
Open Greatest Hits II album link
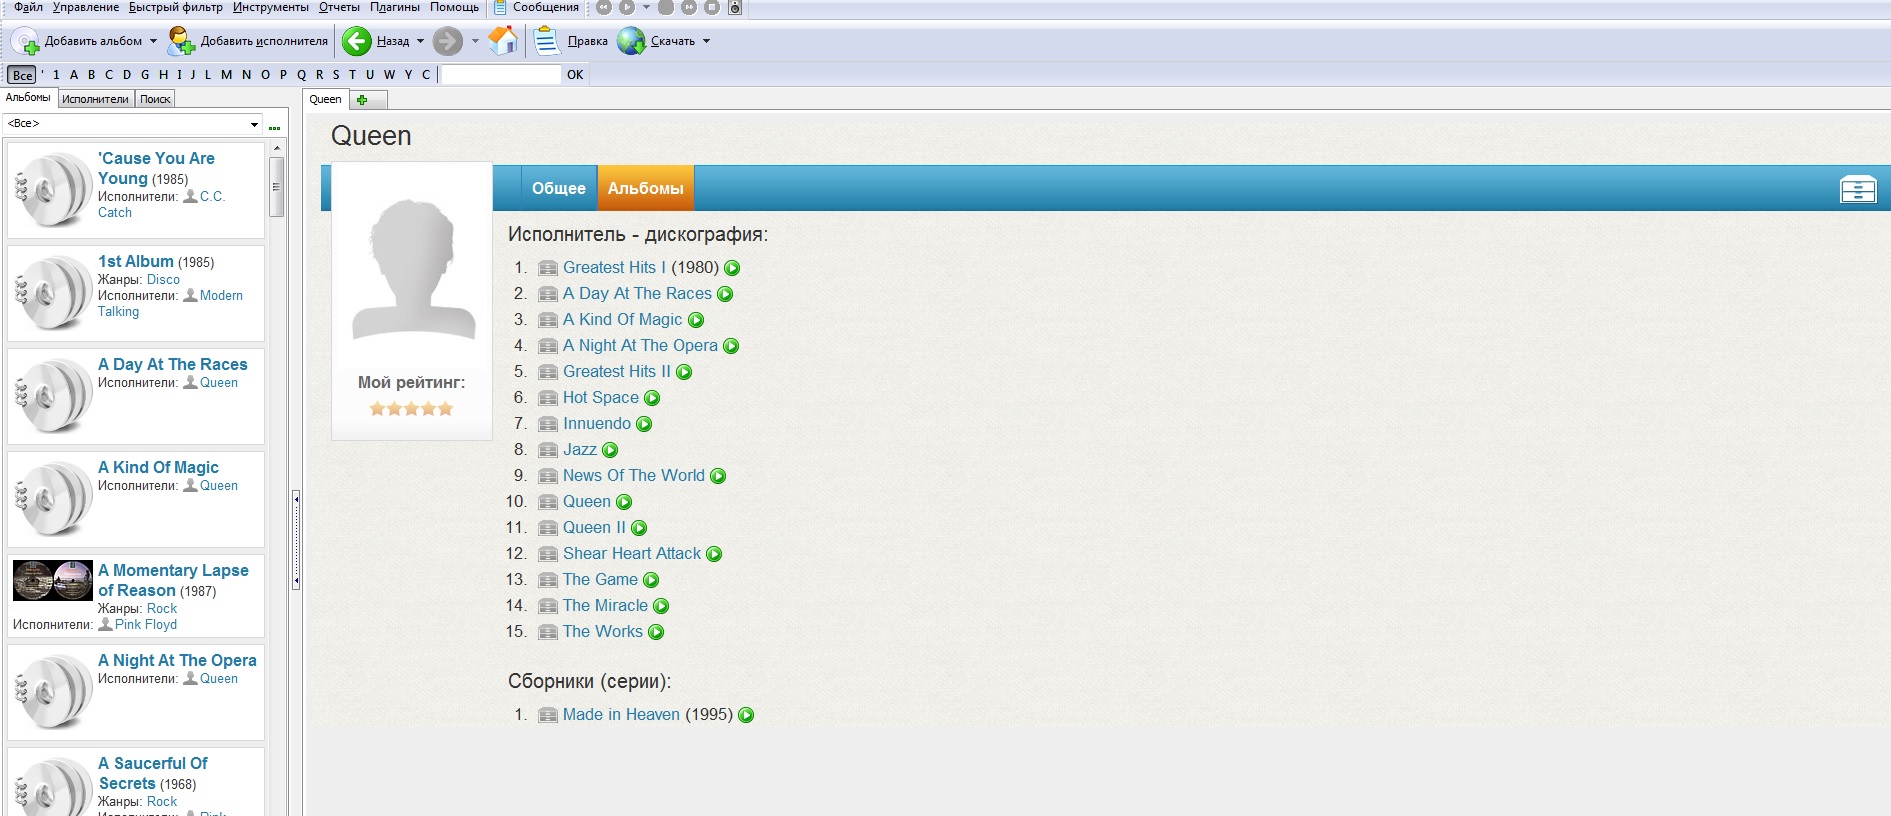point(617,371)
